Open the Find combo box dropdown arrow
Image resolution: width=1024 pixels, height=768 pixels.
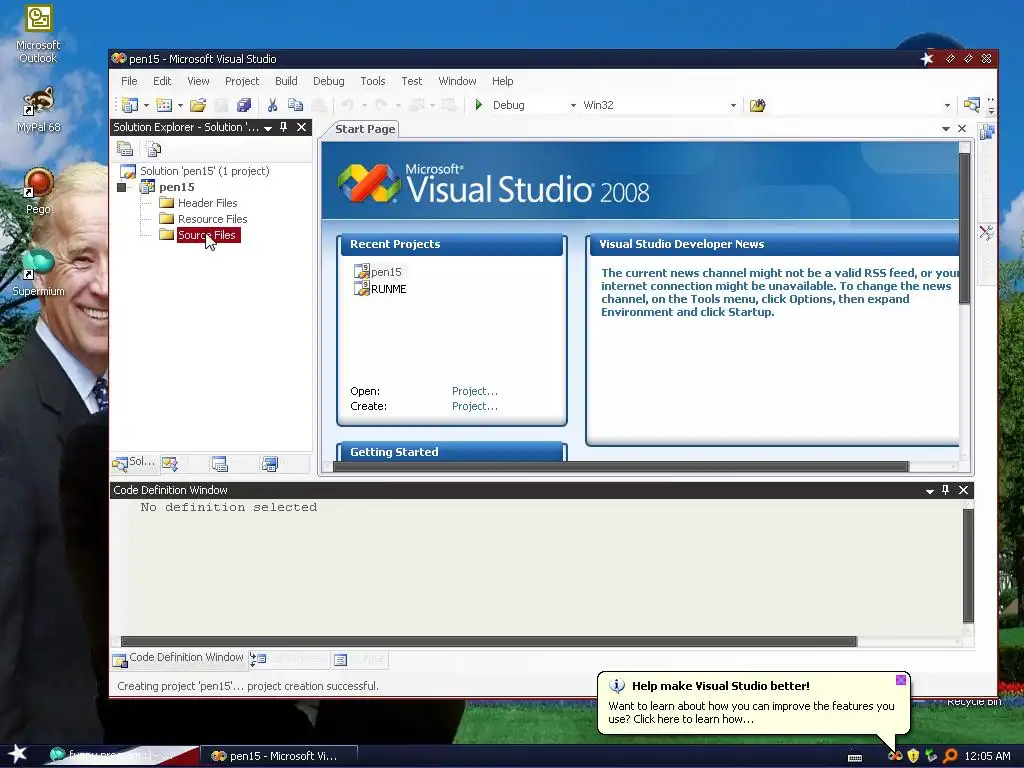[947, 105]
